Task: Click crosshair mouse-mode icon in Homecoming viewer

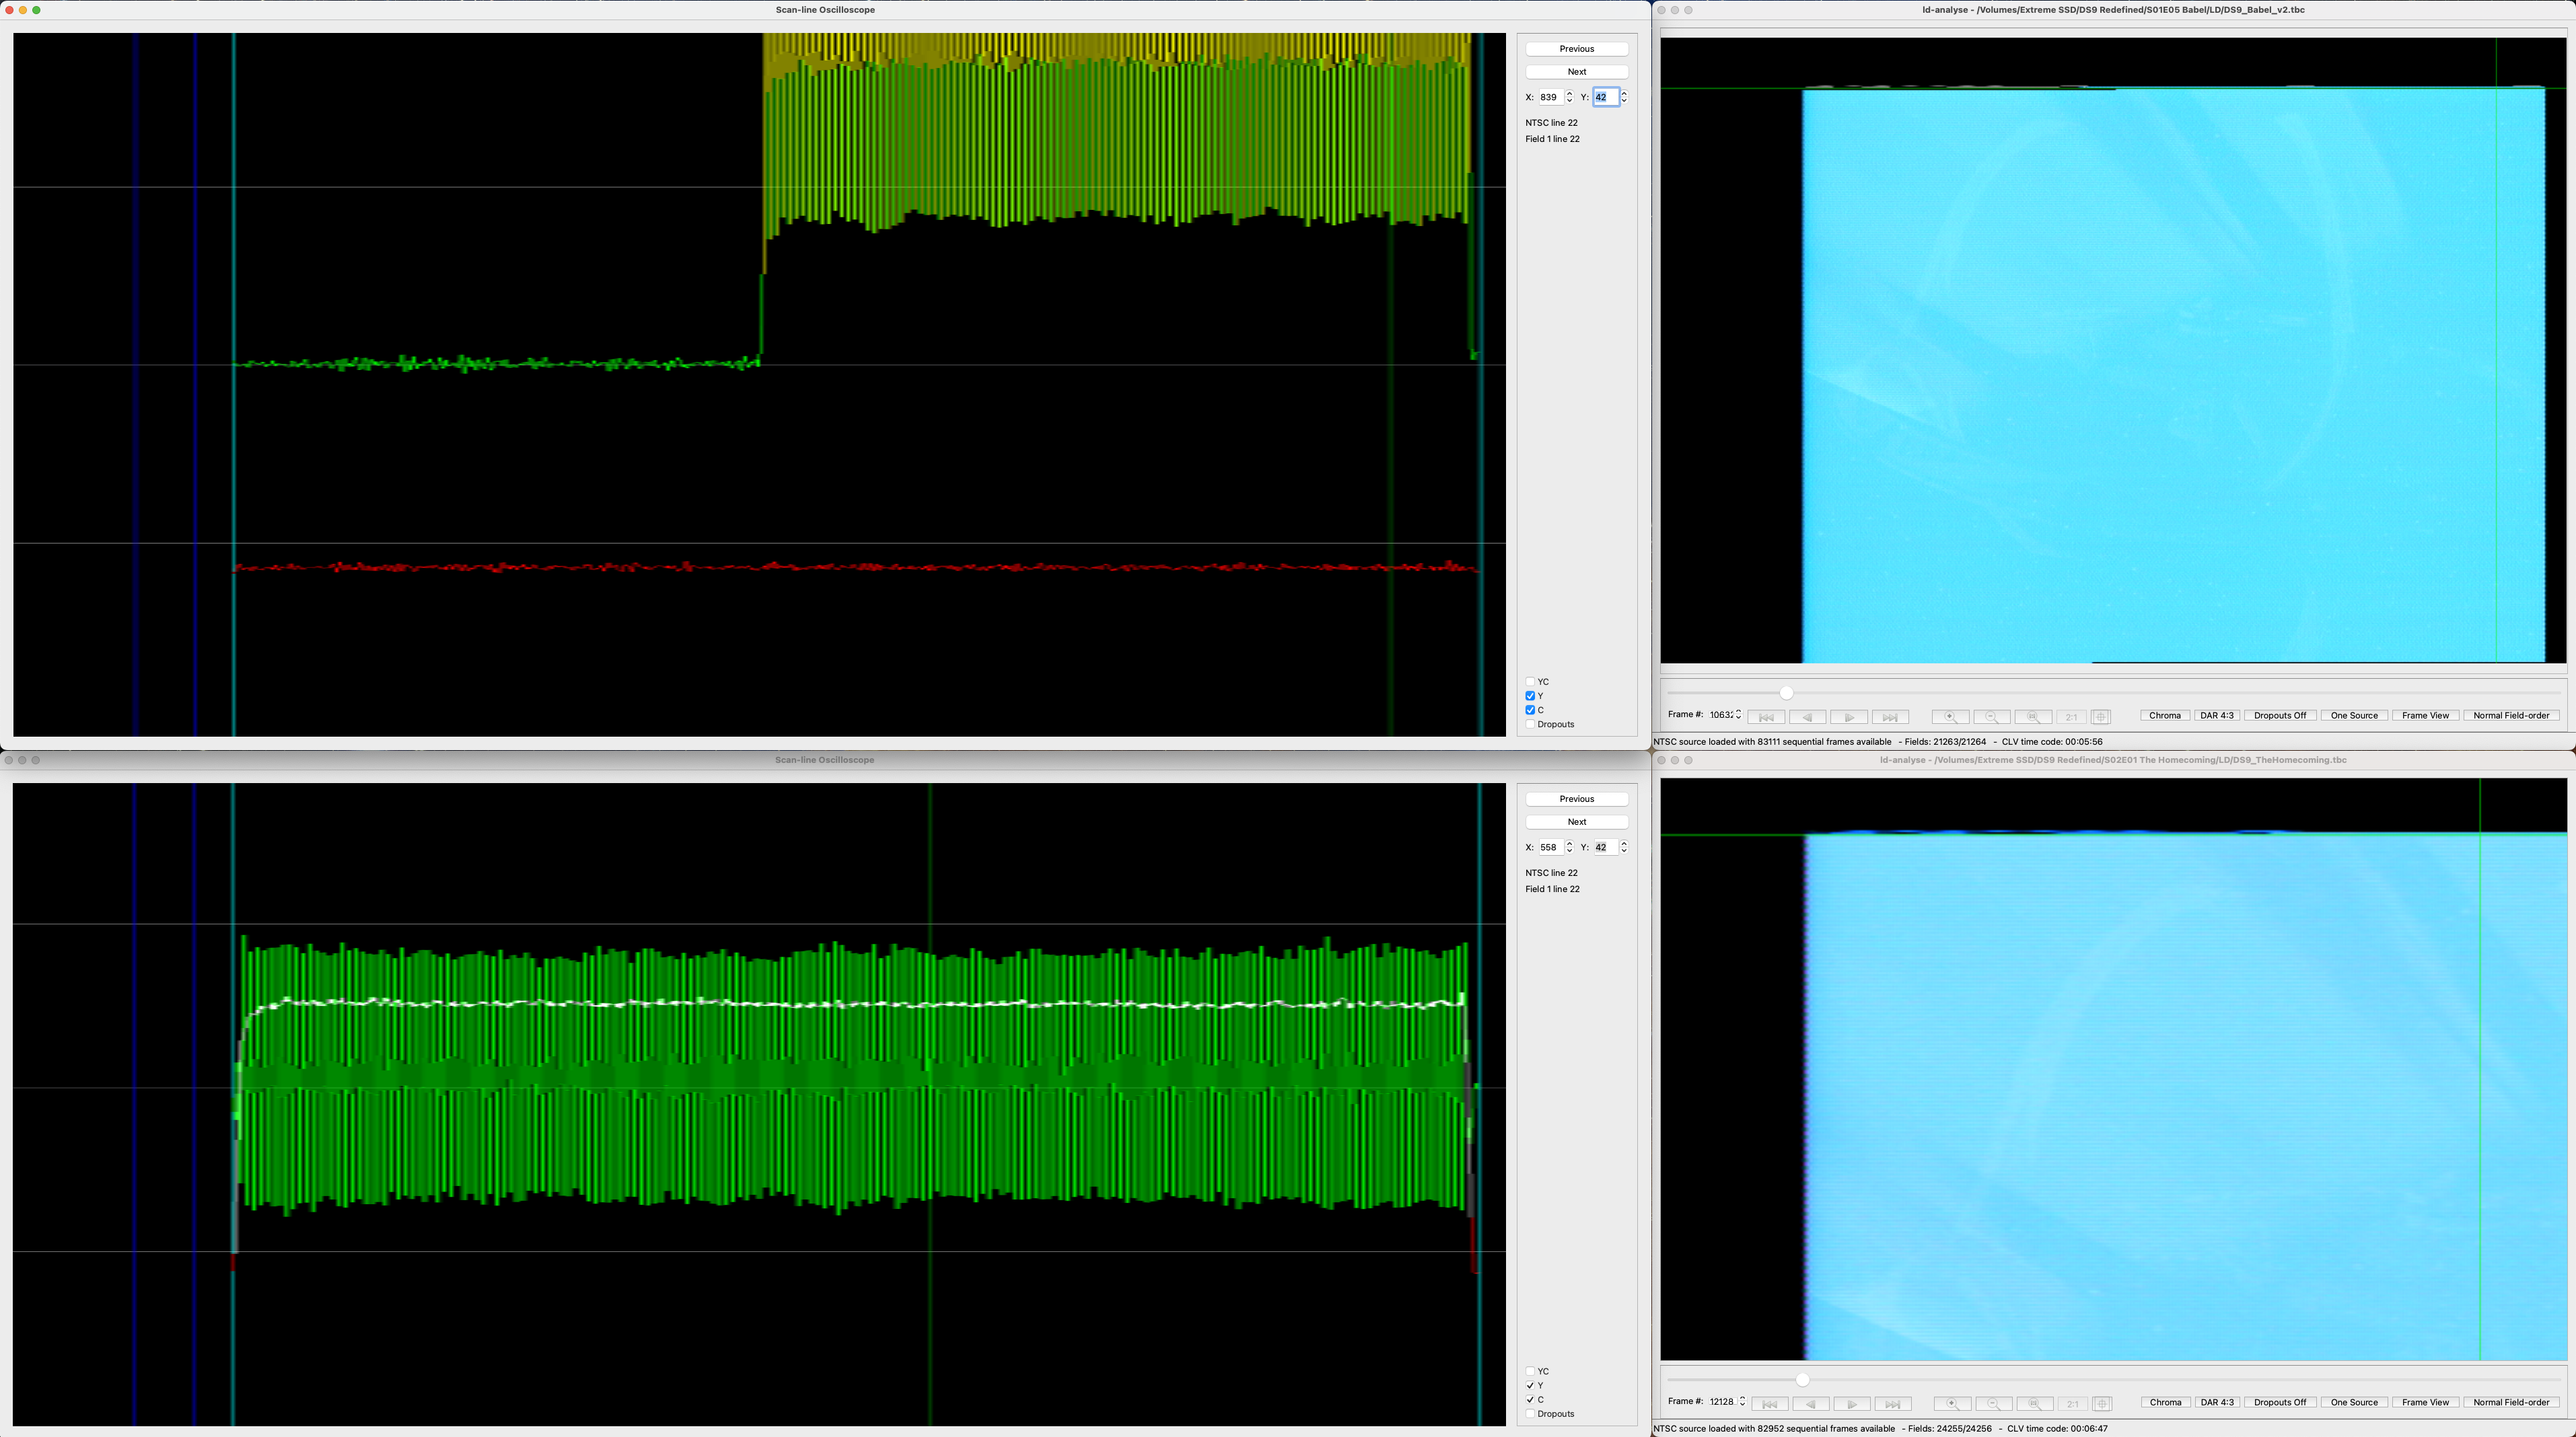Action: [2102, 1403]
